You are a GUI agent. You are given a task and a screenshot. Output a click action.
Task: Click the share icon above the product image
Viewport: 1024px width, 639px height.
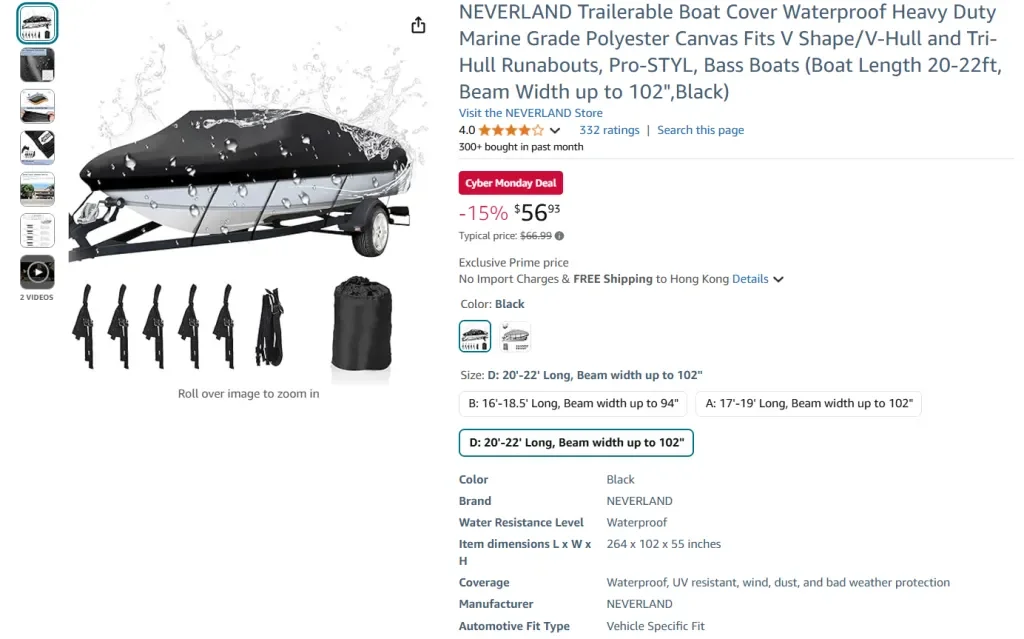(418, 25)
